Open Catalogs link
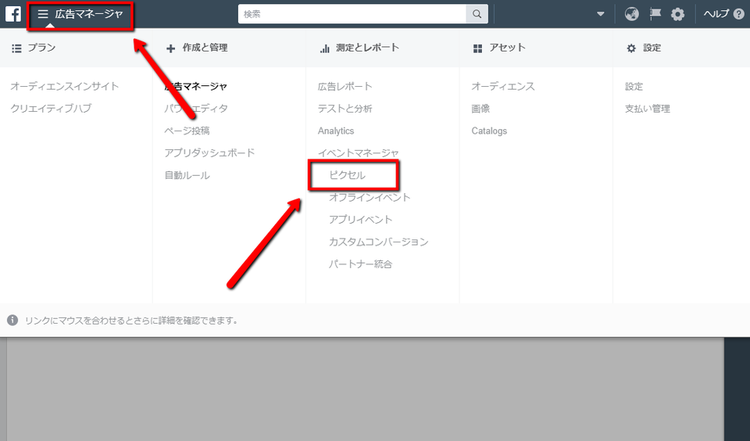Image resolution: width=750 pixels, height=441 pixels. (489, 131)
